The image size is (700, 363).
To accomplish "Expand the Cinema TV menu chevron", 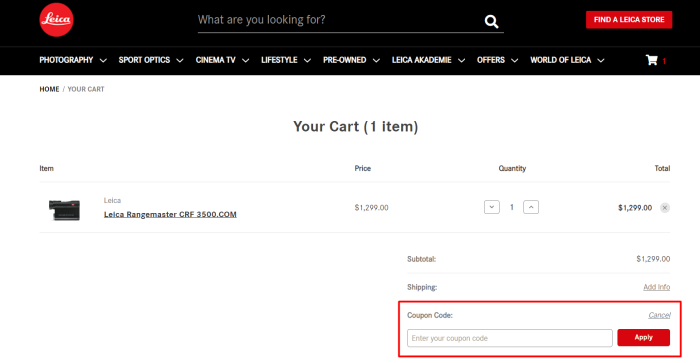I will tap(246, 60).
